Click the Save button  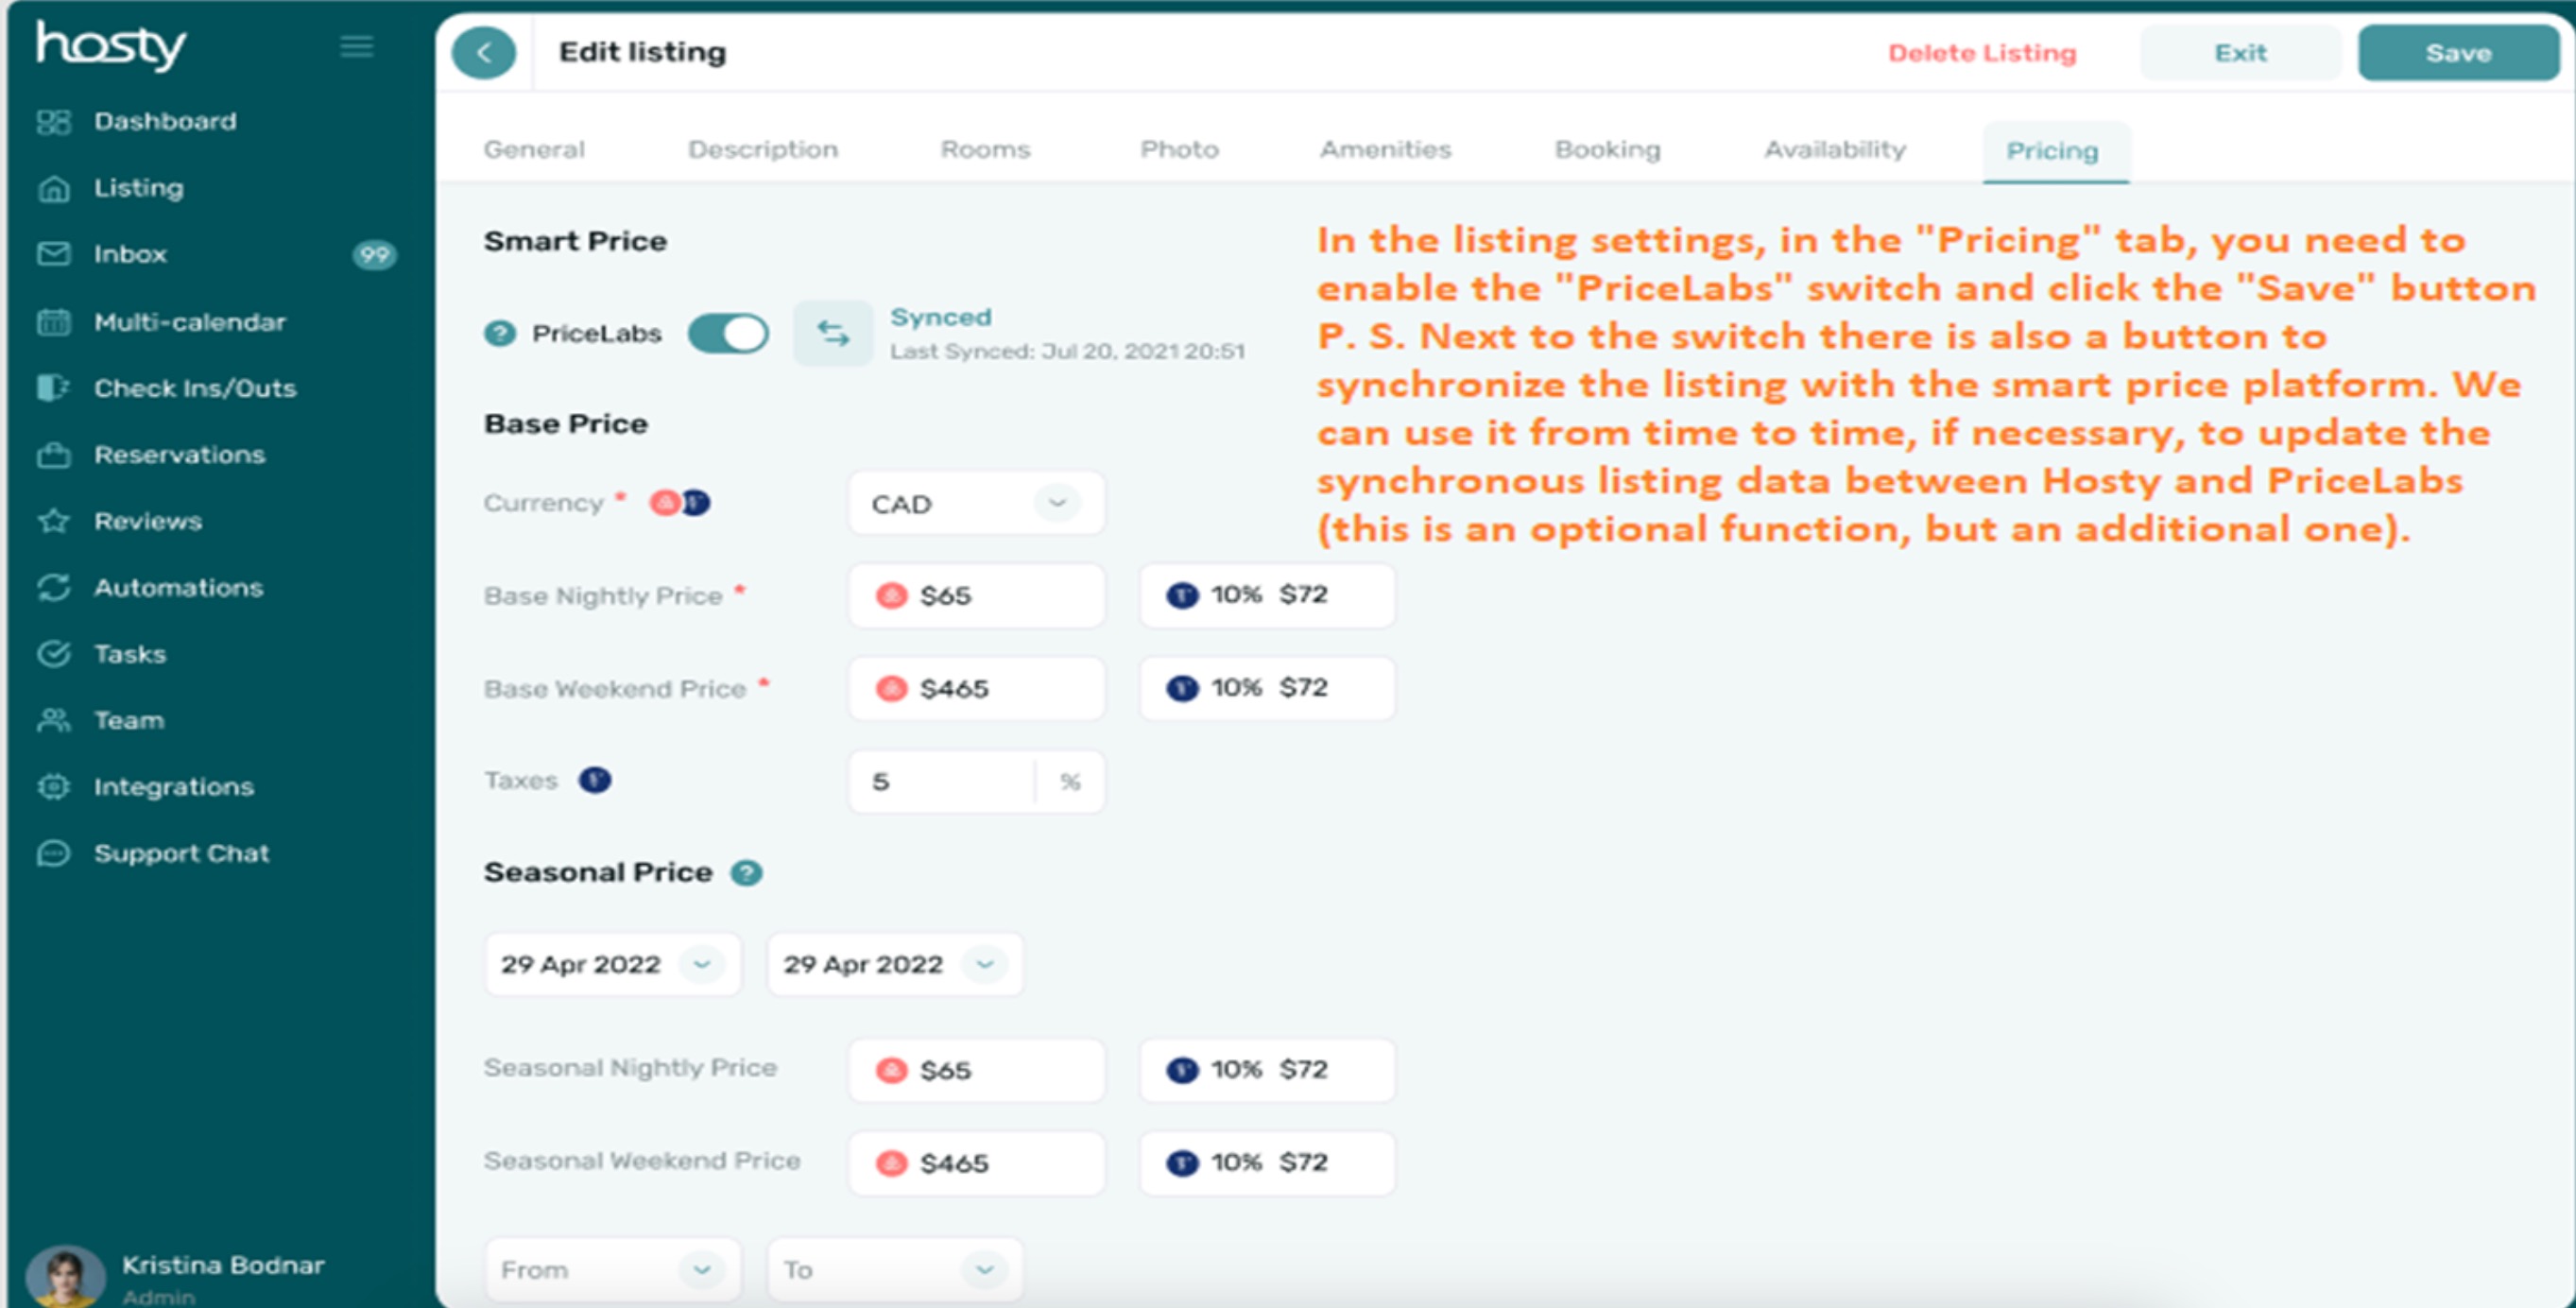click(x=2458, y=53)
